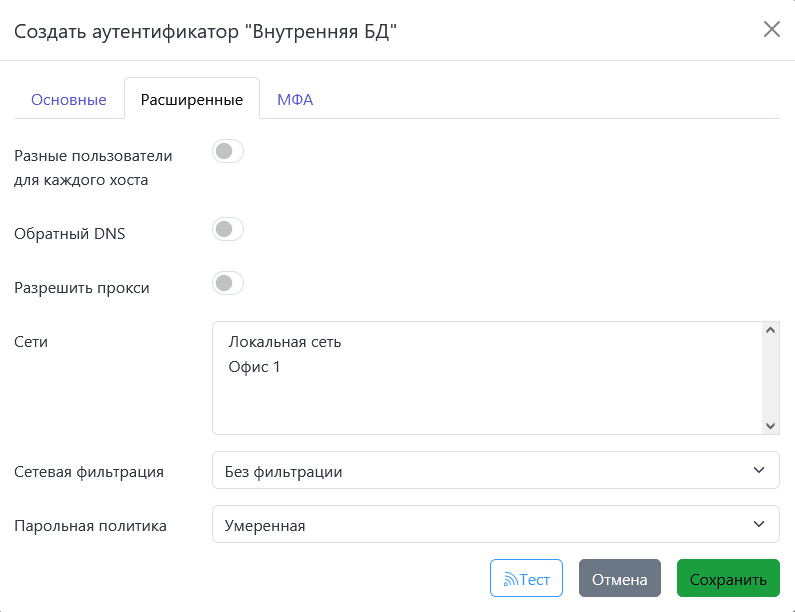Open the МФА tab
The height and width of the screenshot is (612, 795).
(x=295, y=100)
